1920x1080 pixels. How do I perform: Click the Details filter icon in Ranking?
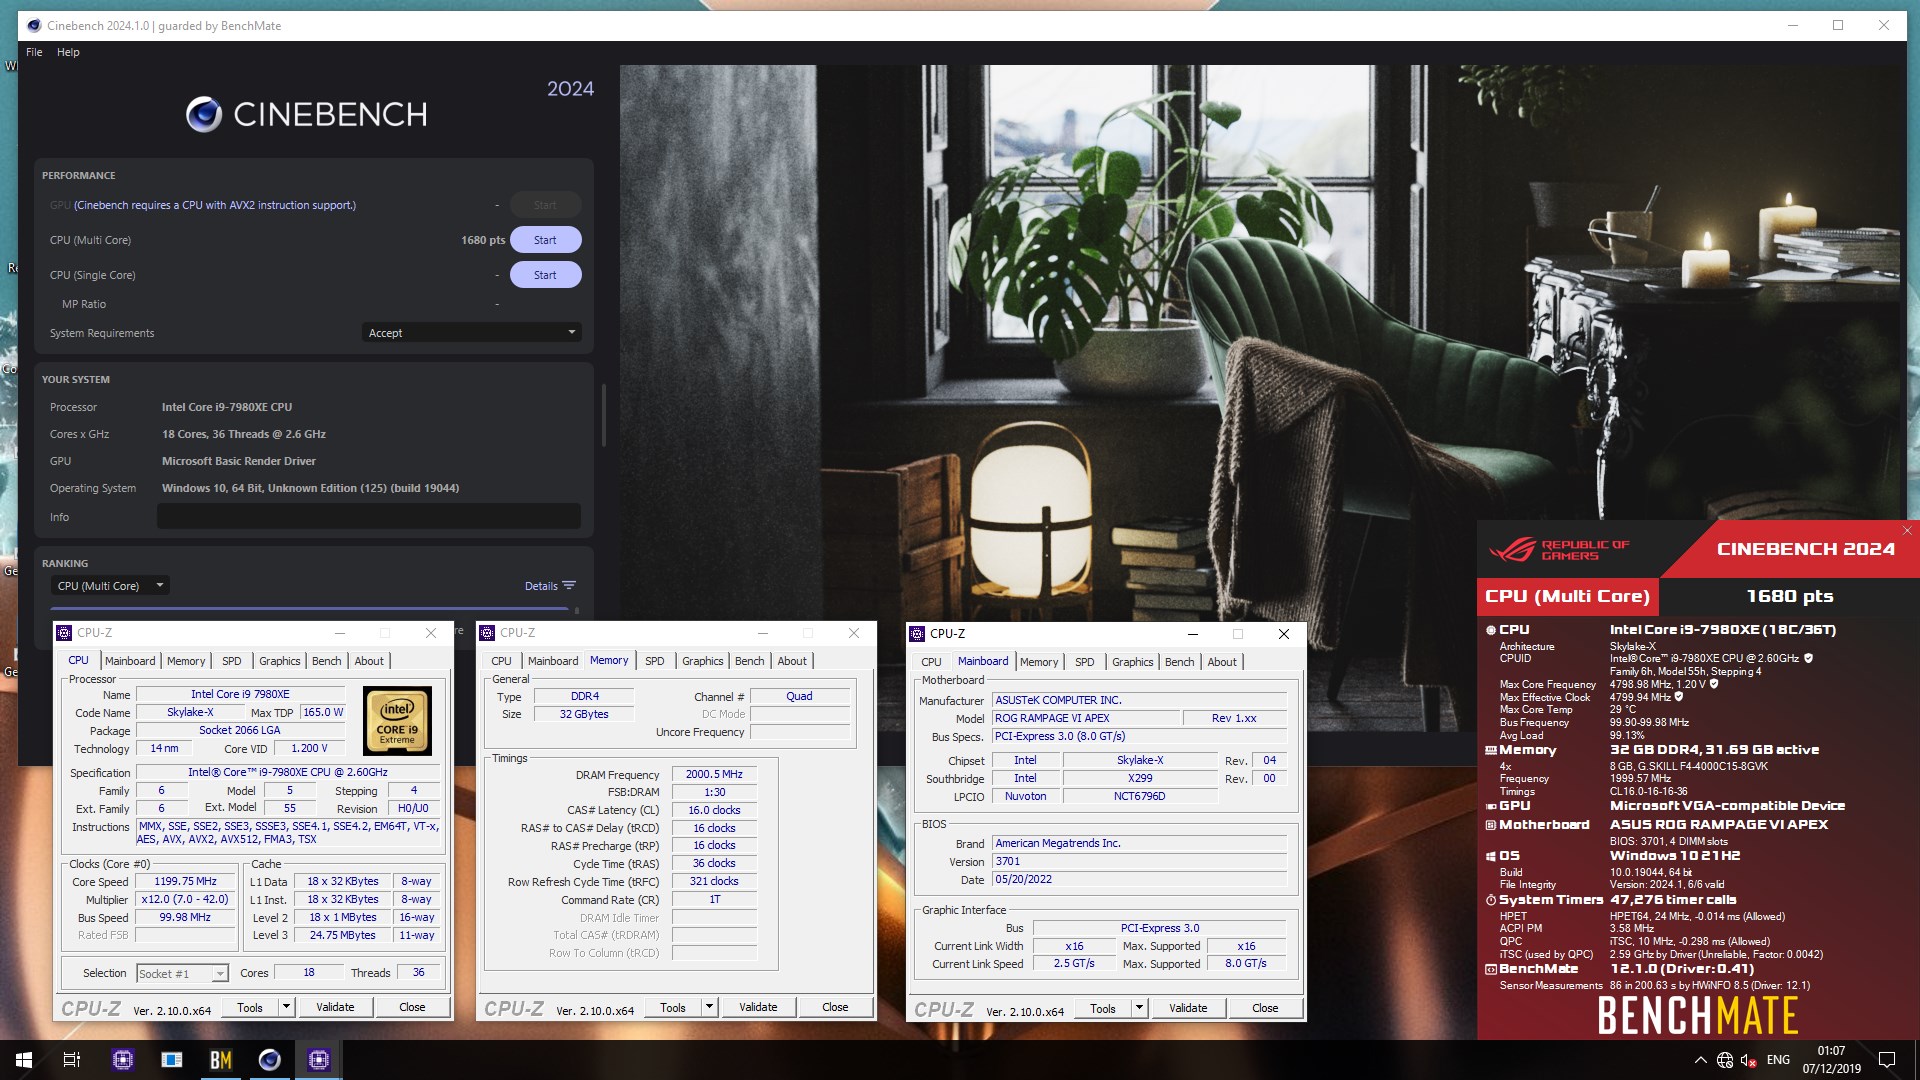click(x=569, y=586)
